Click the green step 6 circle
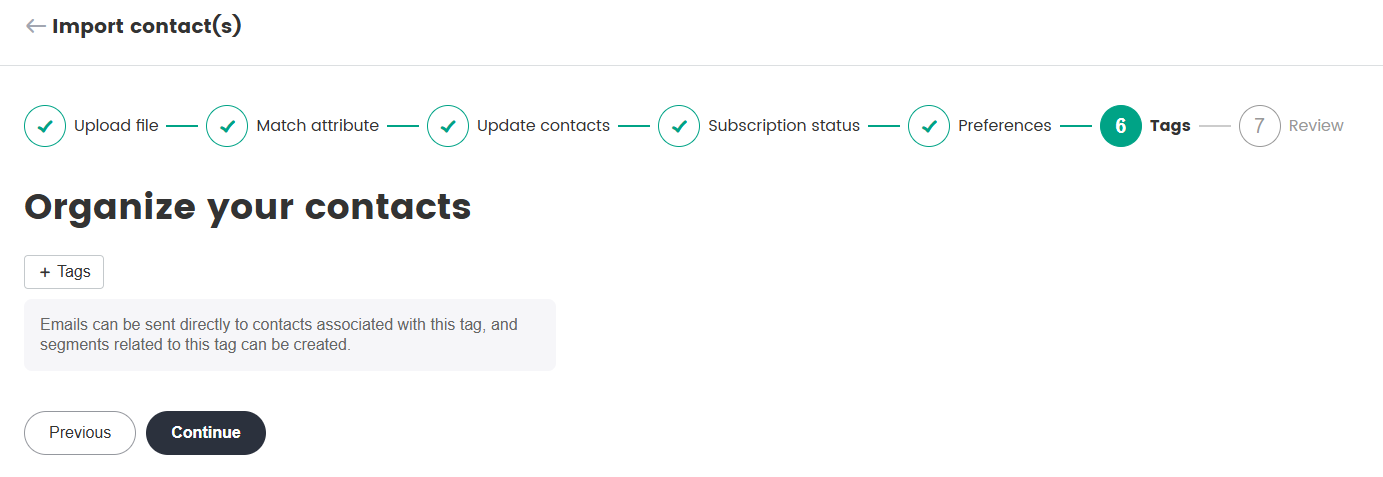Viewport: 1383px width, 477px height. [x=1120, y=126]
